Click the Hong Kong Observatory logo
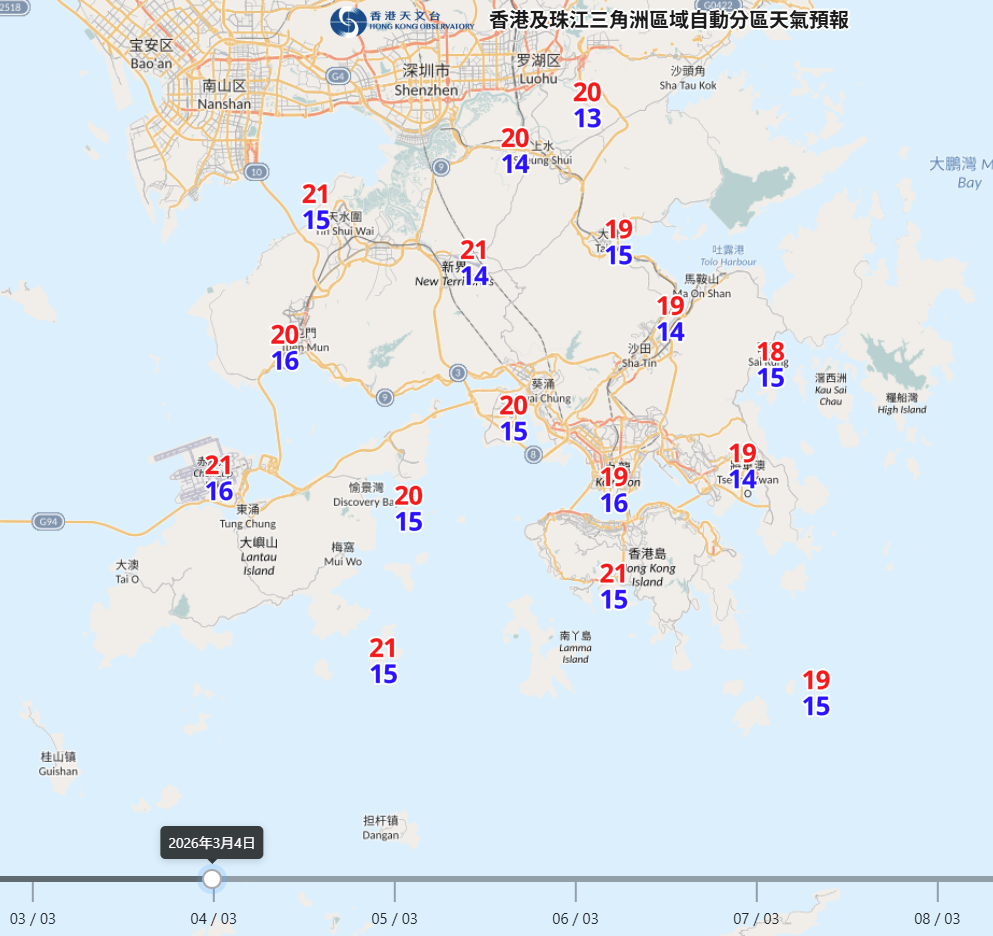Viewport: 993px width, 936px height. [x=402, y=21]
